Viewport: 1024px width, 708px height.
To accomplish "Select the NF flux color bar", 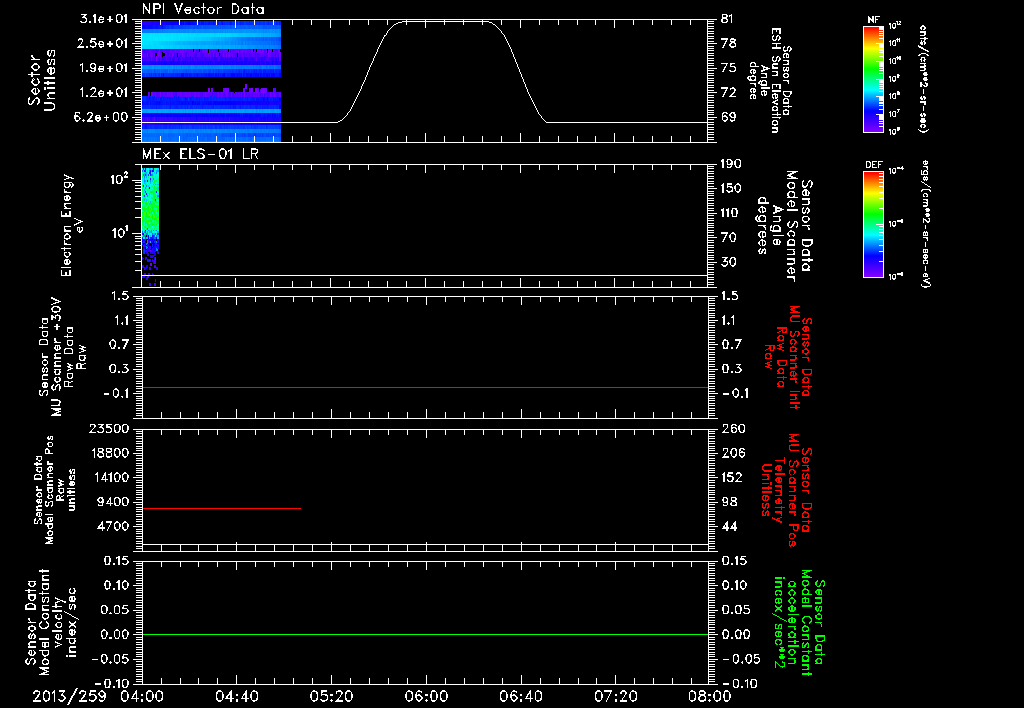I will click(873, 78).
